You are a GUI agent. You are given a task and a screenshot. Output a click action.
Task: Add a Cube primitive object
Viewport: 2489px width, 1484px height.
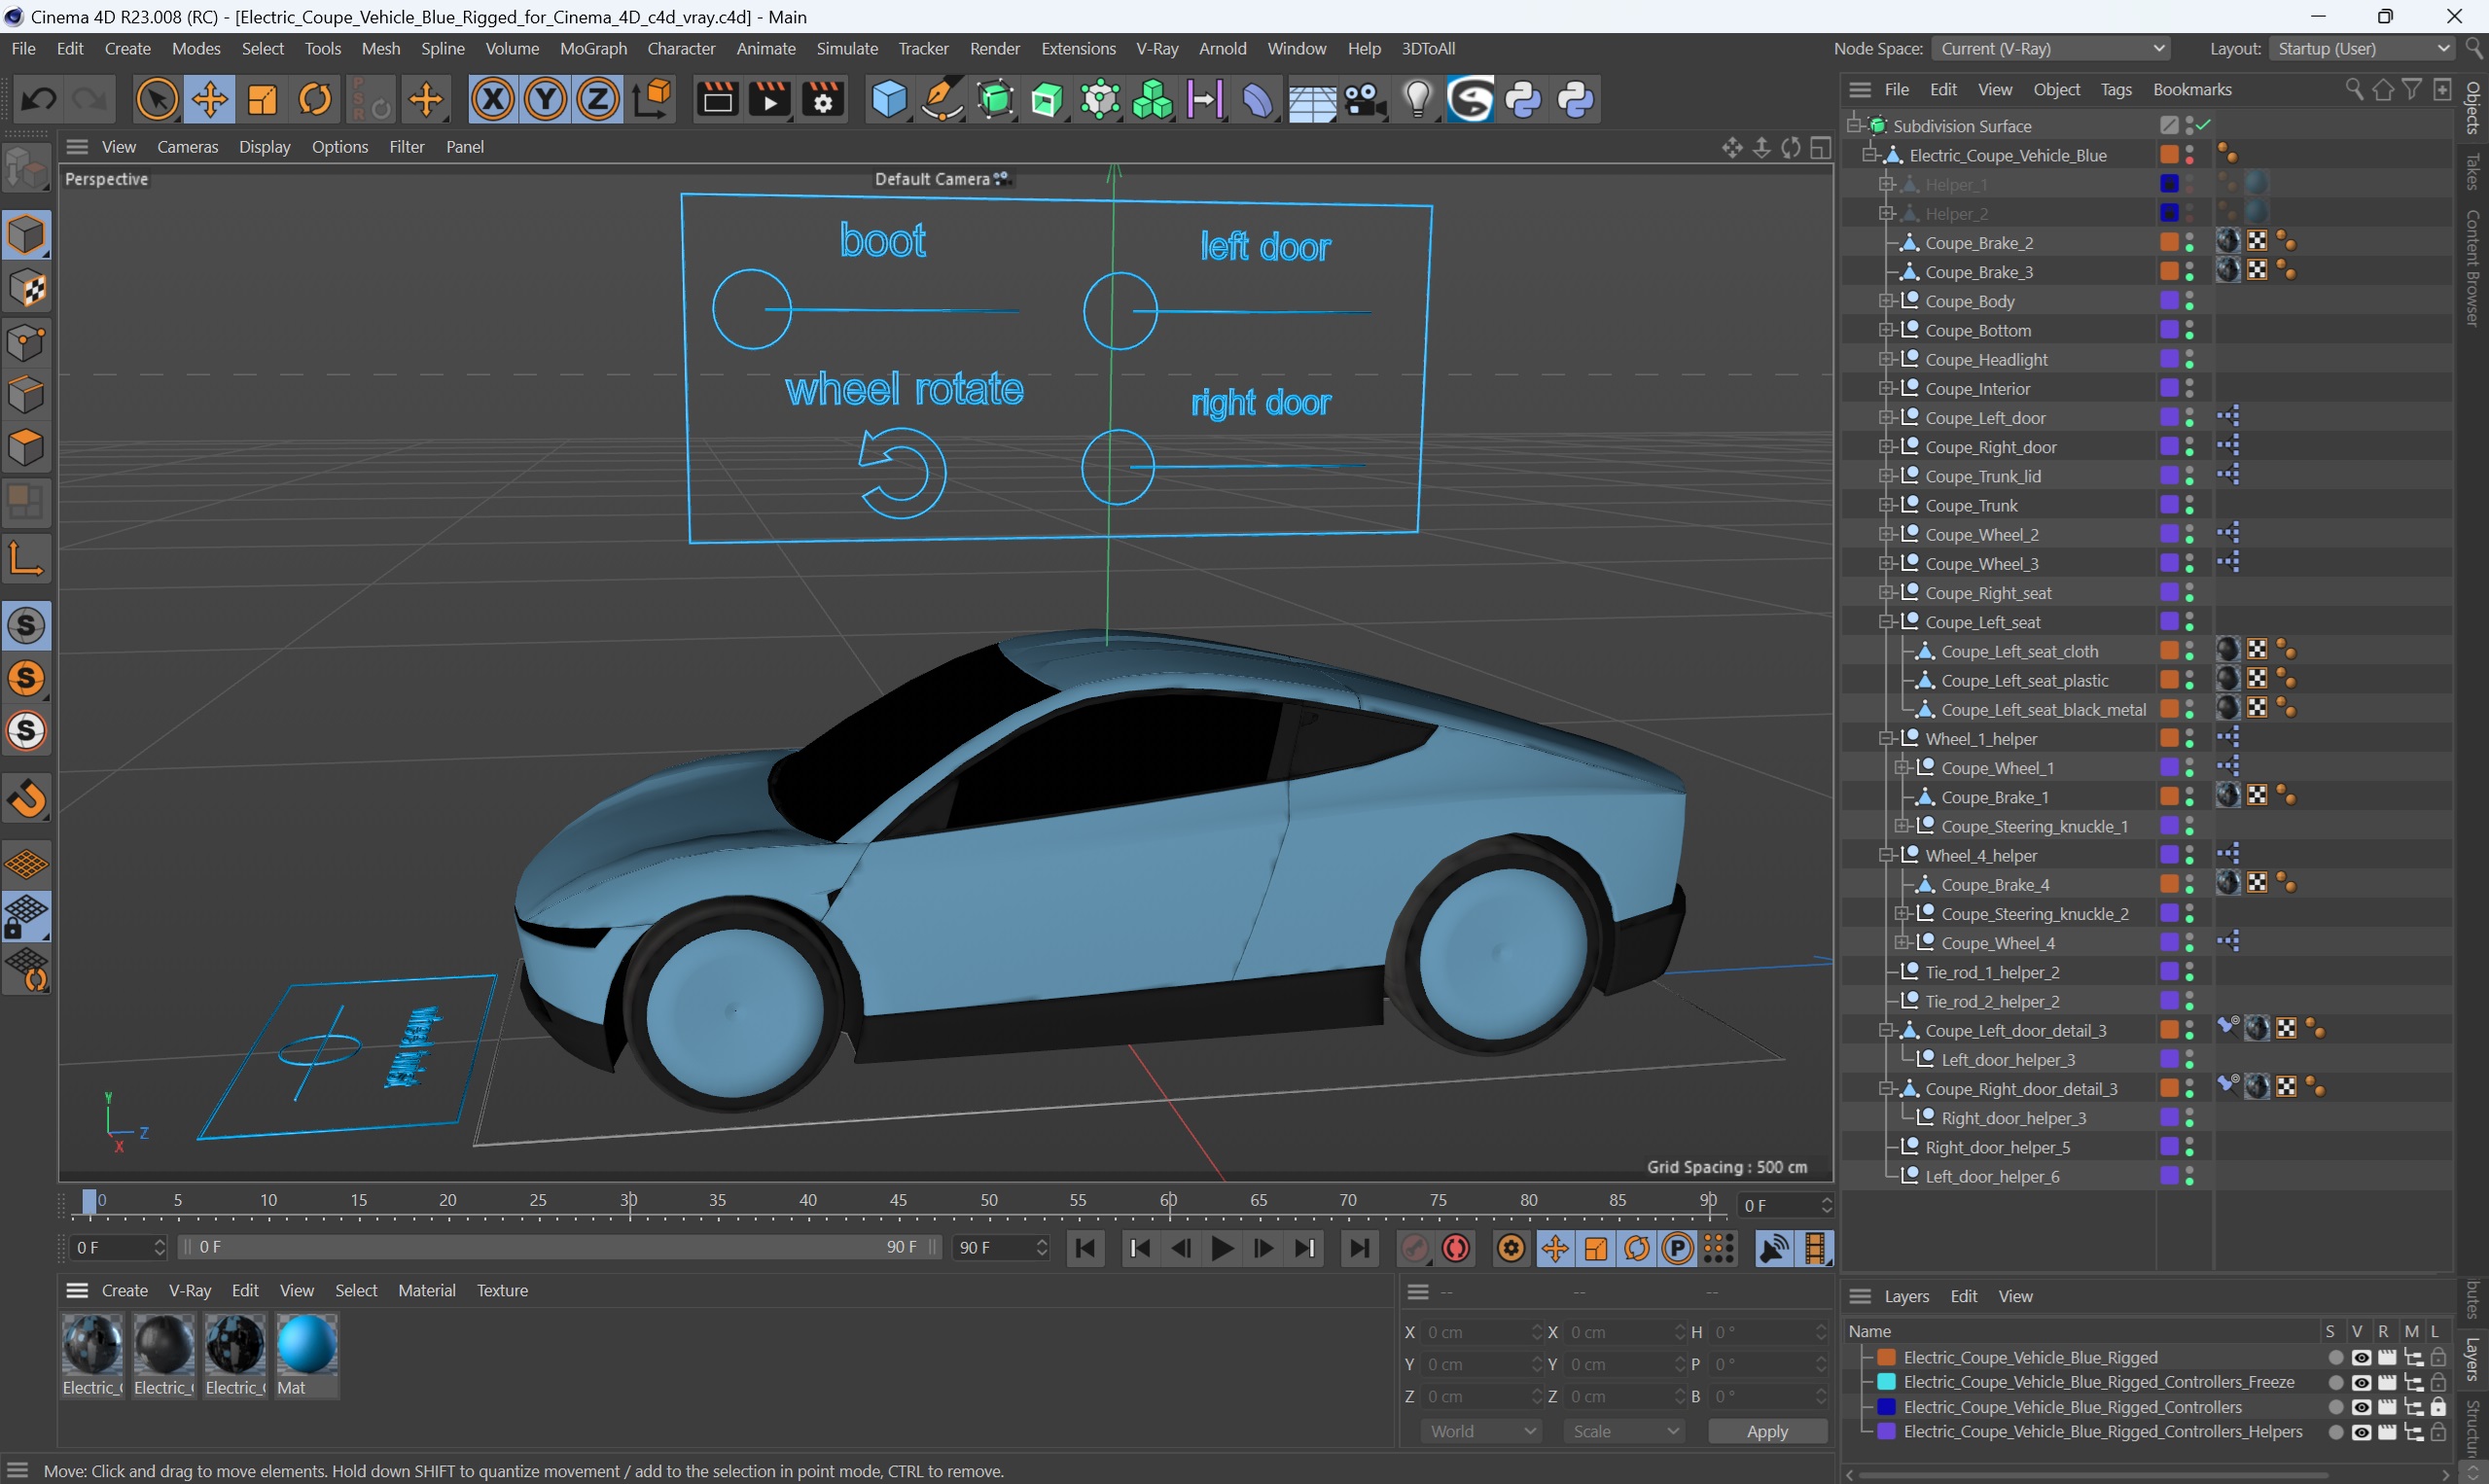tap(888, 99)
